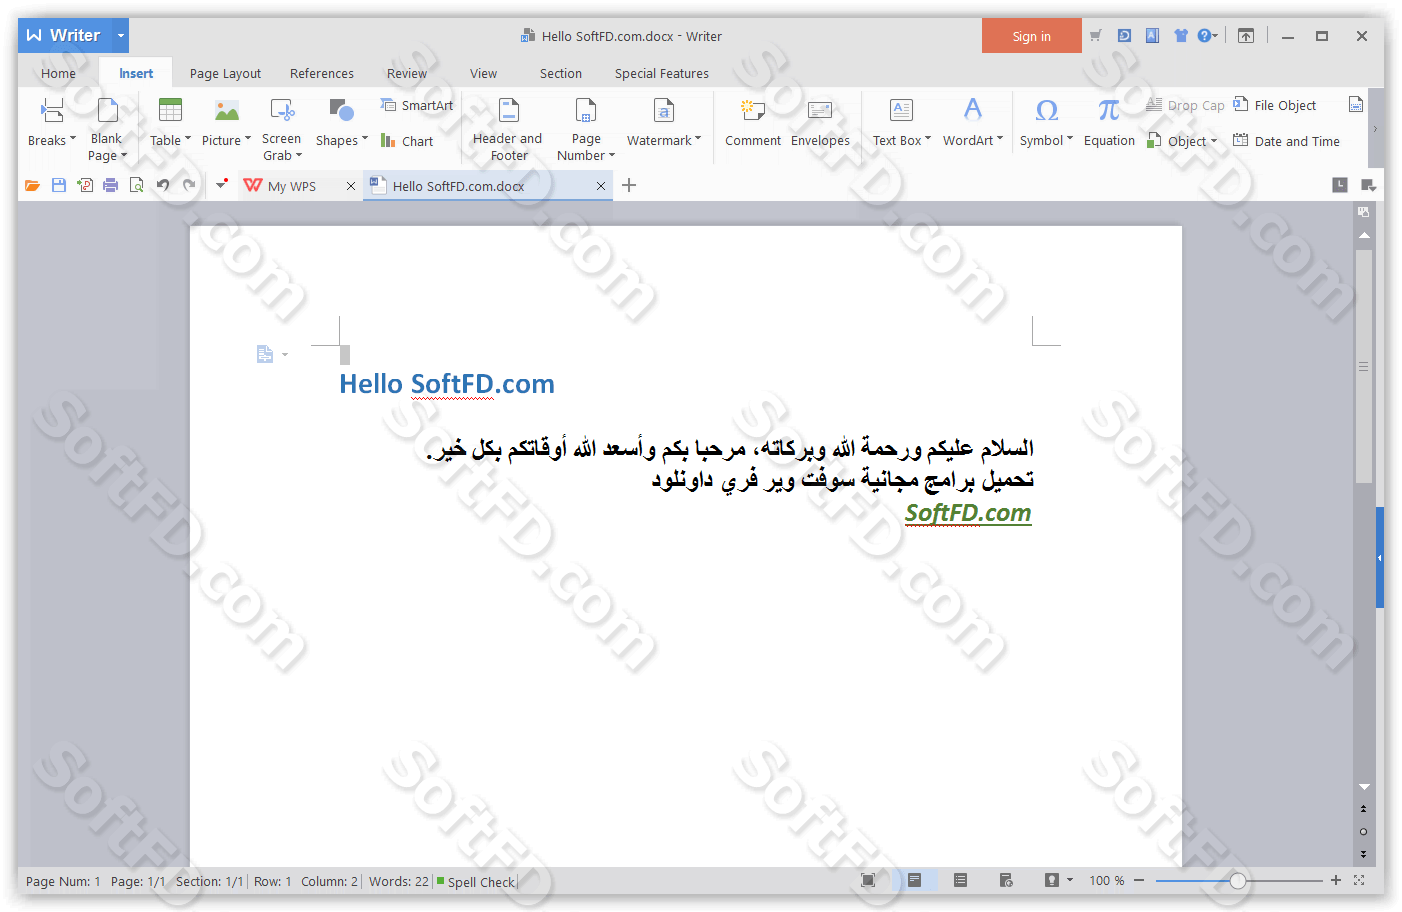Open the Picture insert dropdown
The image size is (1402, 912).
(226, 124)
